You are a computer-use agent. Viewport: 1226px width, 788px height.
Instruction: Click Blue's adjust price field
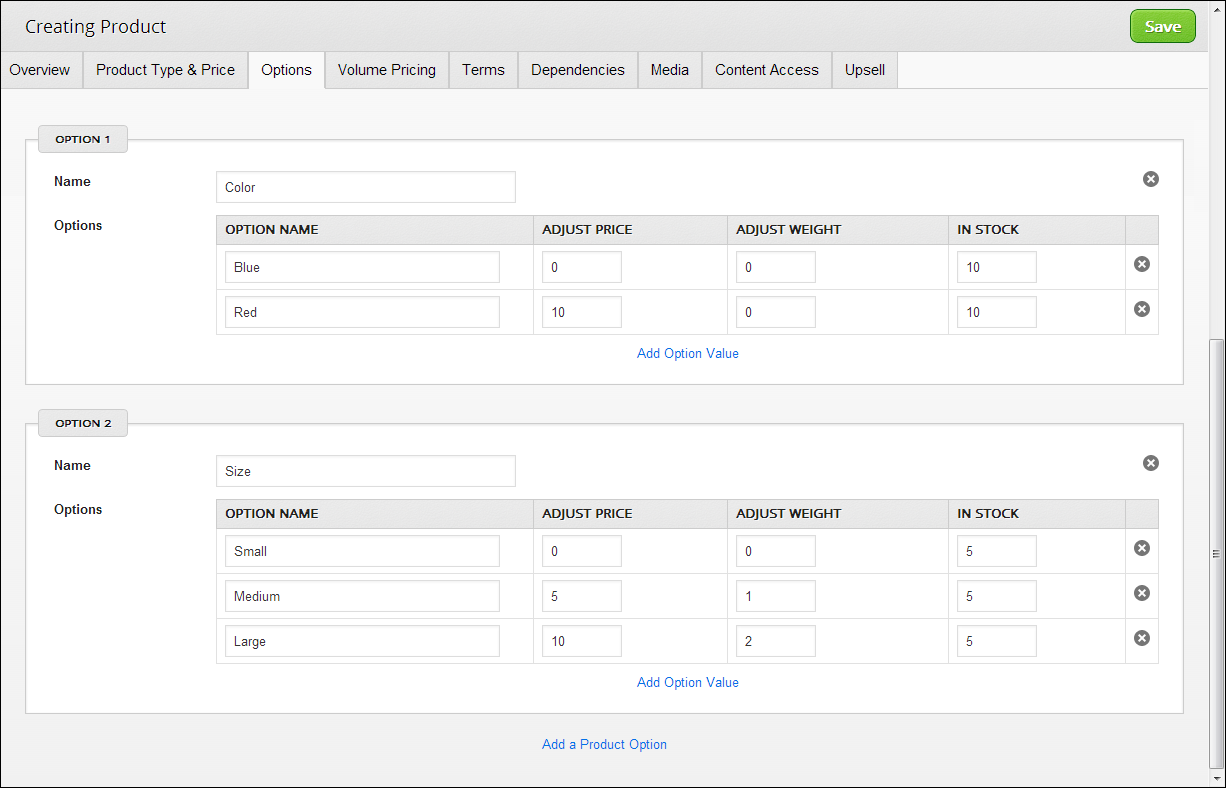[582, 267]
